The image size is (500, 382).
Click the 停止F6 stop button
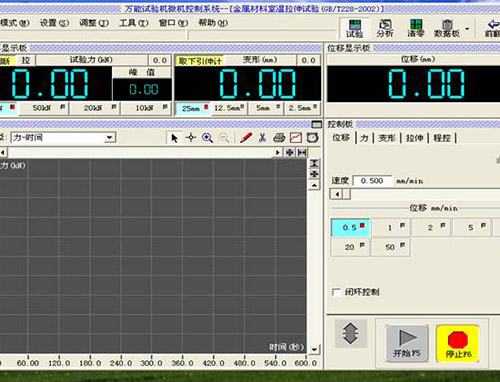tap(458, 343)
